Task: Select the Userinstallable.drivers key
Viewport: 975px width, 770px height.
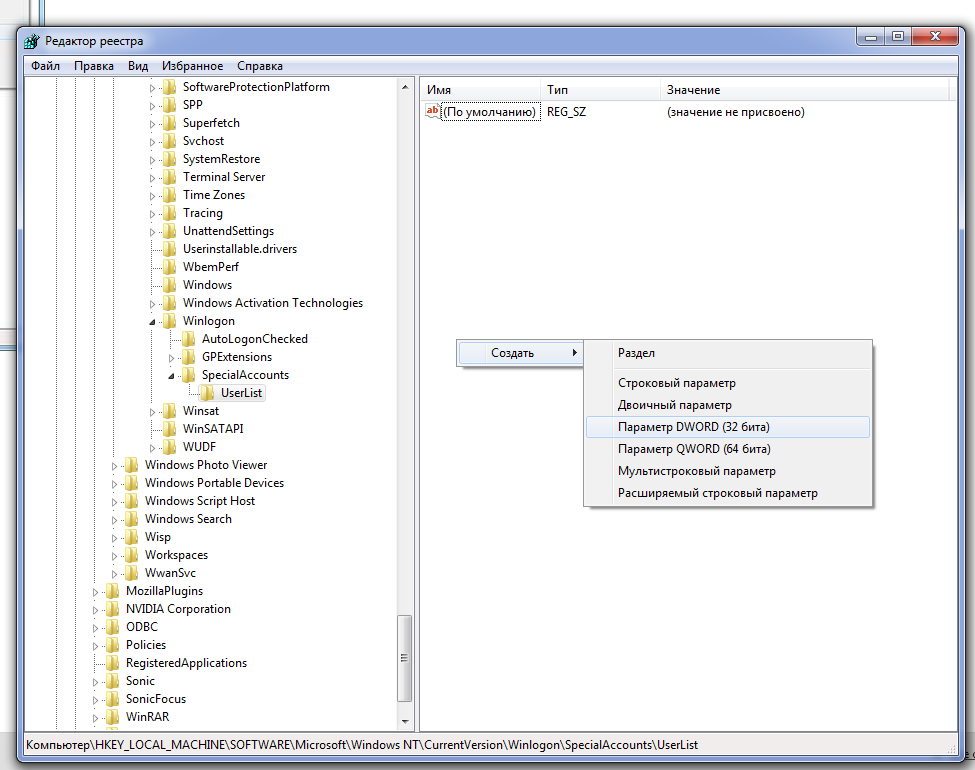Action: [x=240, y=249]
